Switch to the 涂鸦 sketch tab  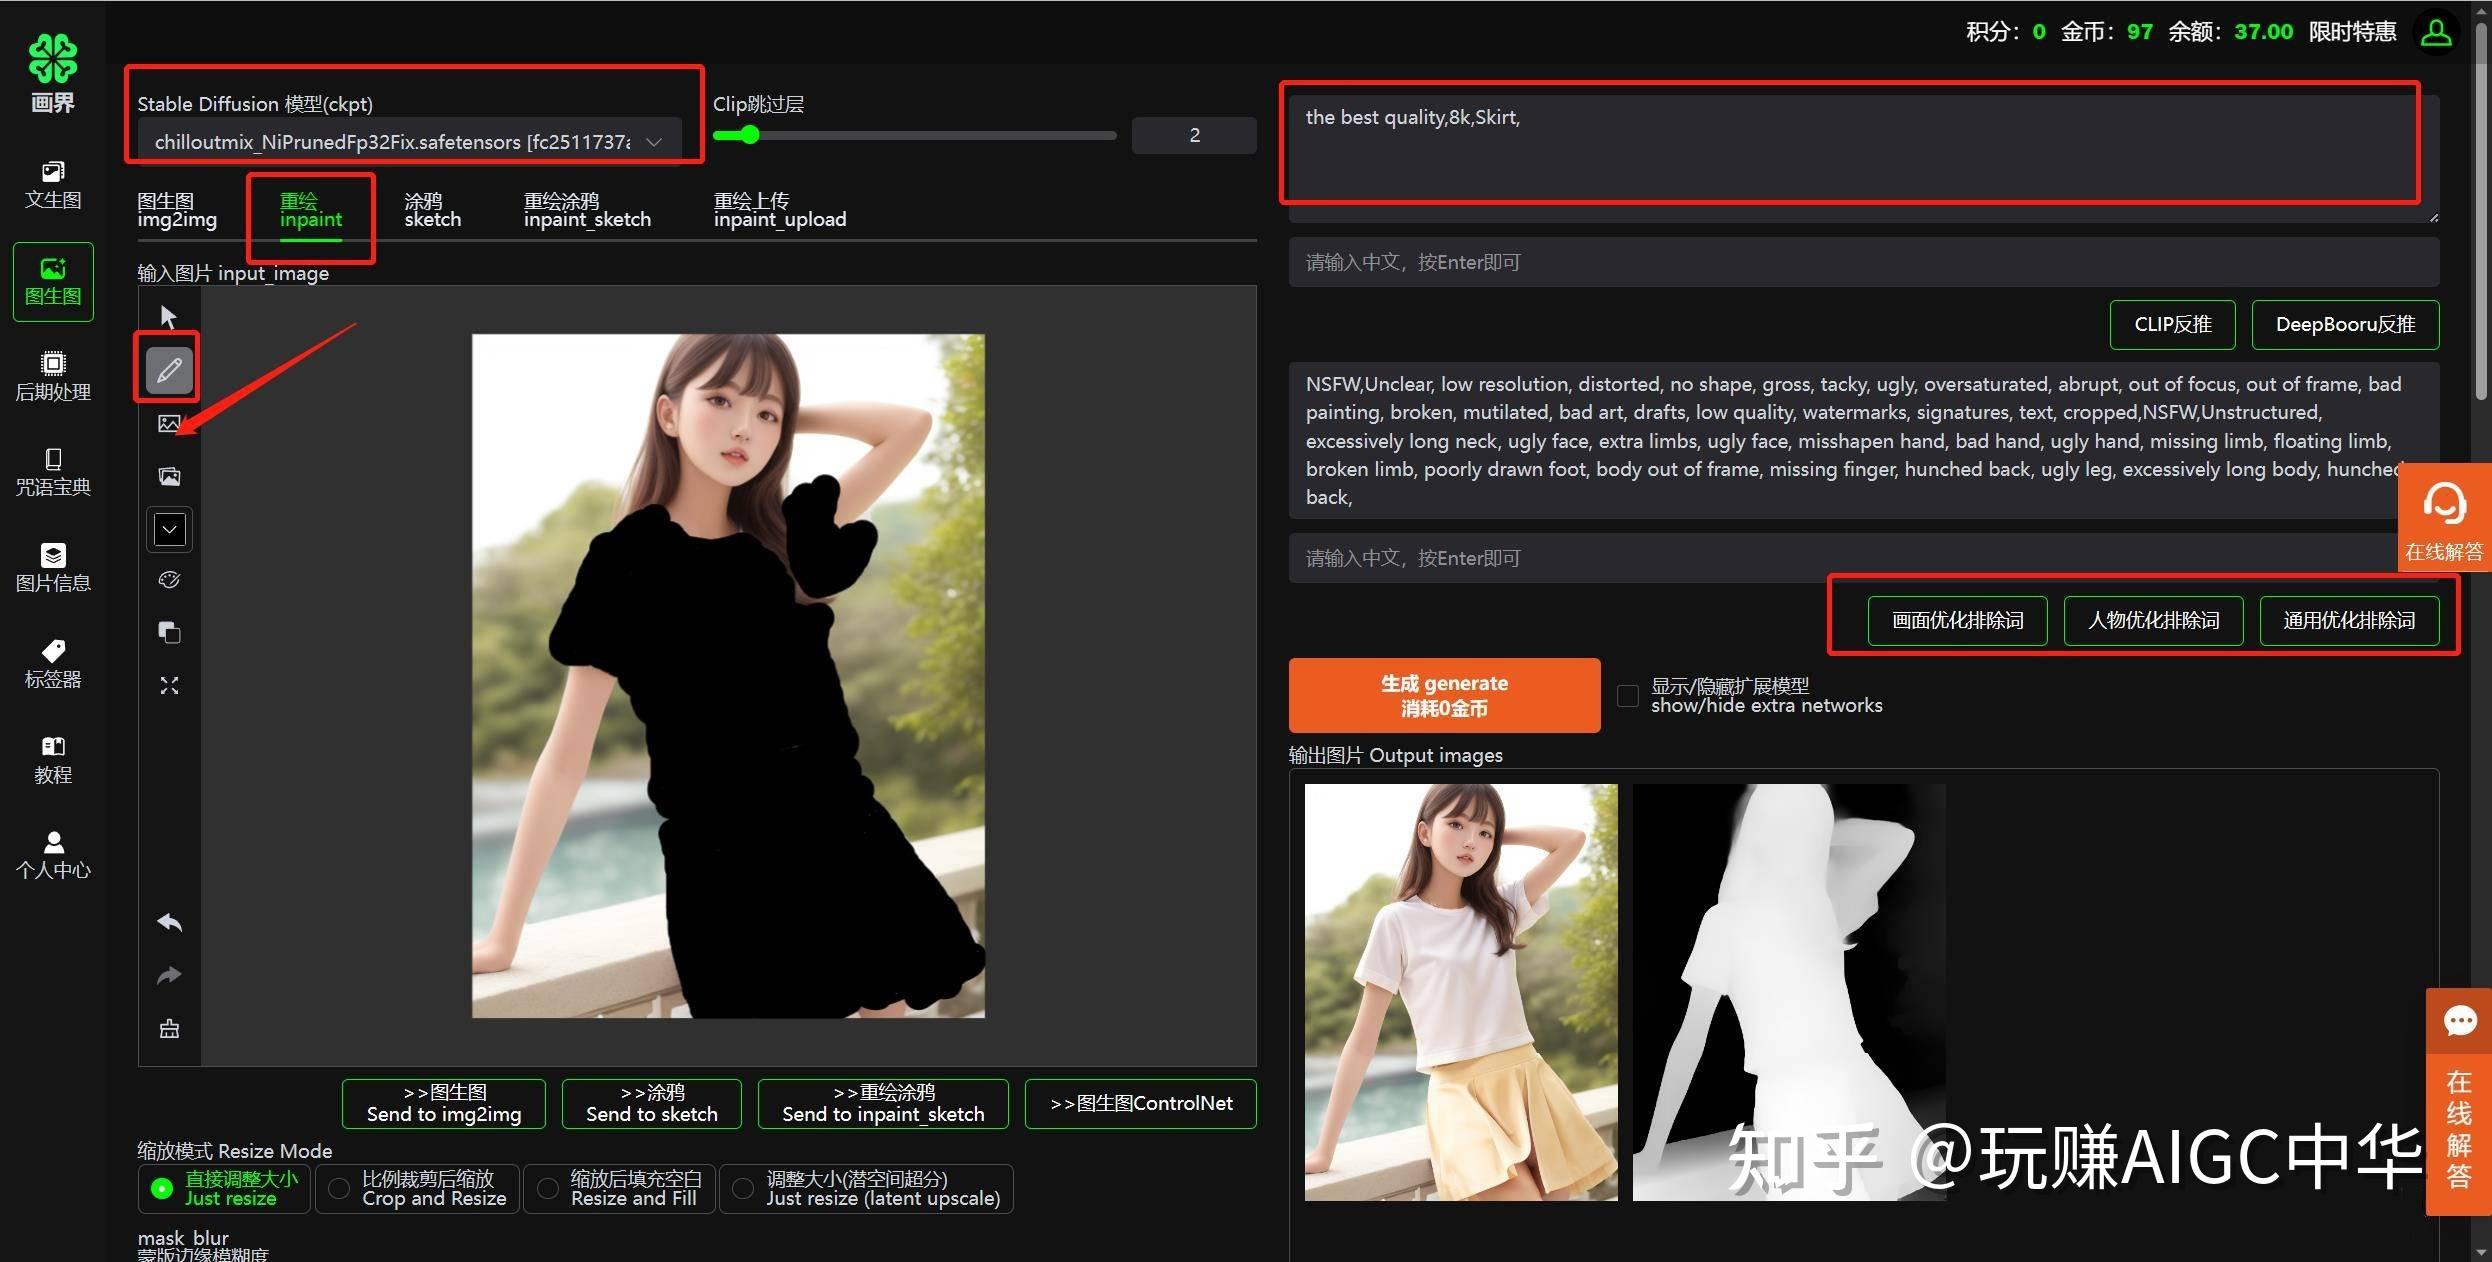click(x=431, y=209)
